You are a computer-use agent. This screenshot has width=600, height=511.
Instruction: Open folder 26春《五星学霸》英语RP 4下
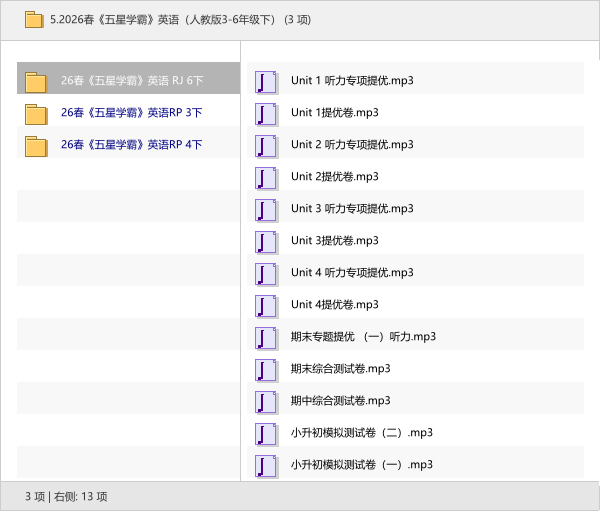coord(131,145)
